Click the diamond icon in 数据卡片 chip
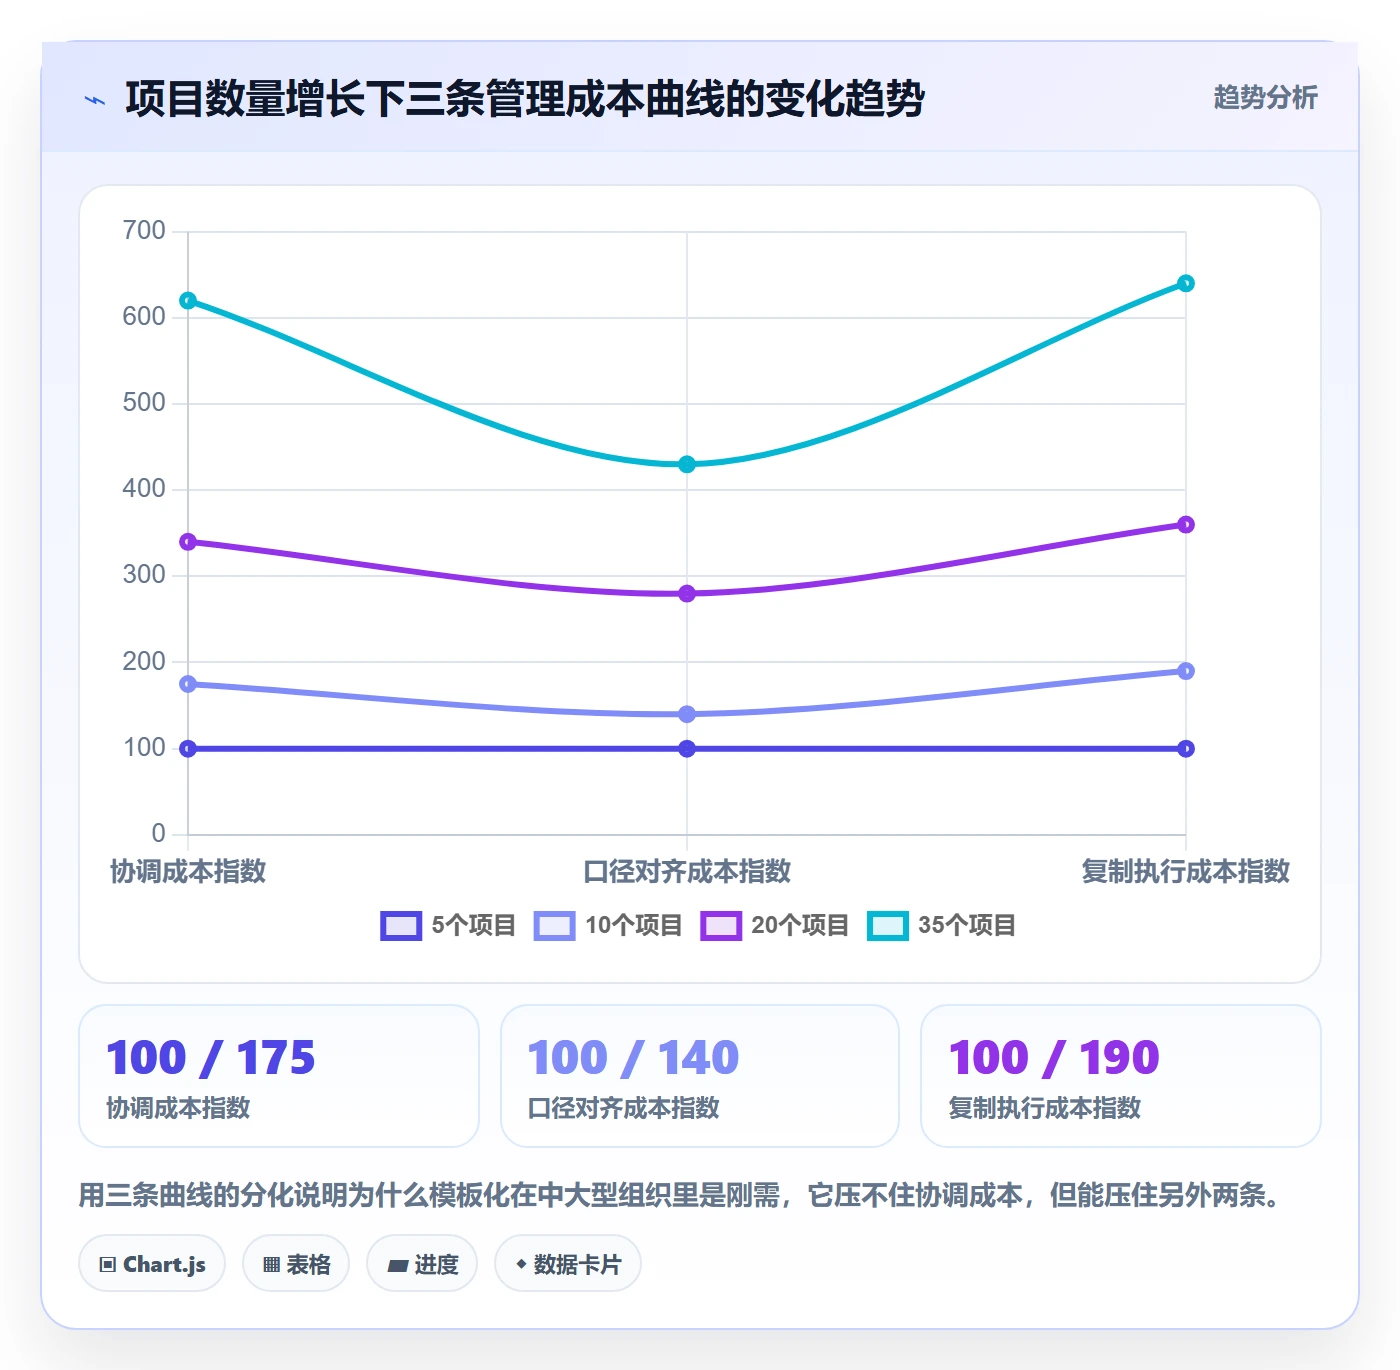This screenshot has height=1370, width=1400. coord(521,1264)
